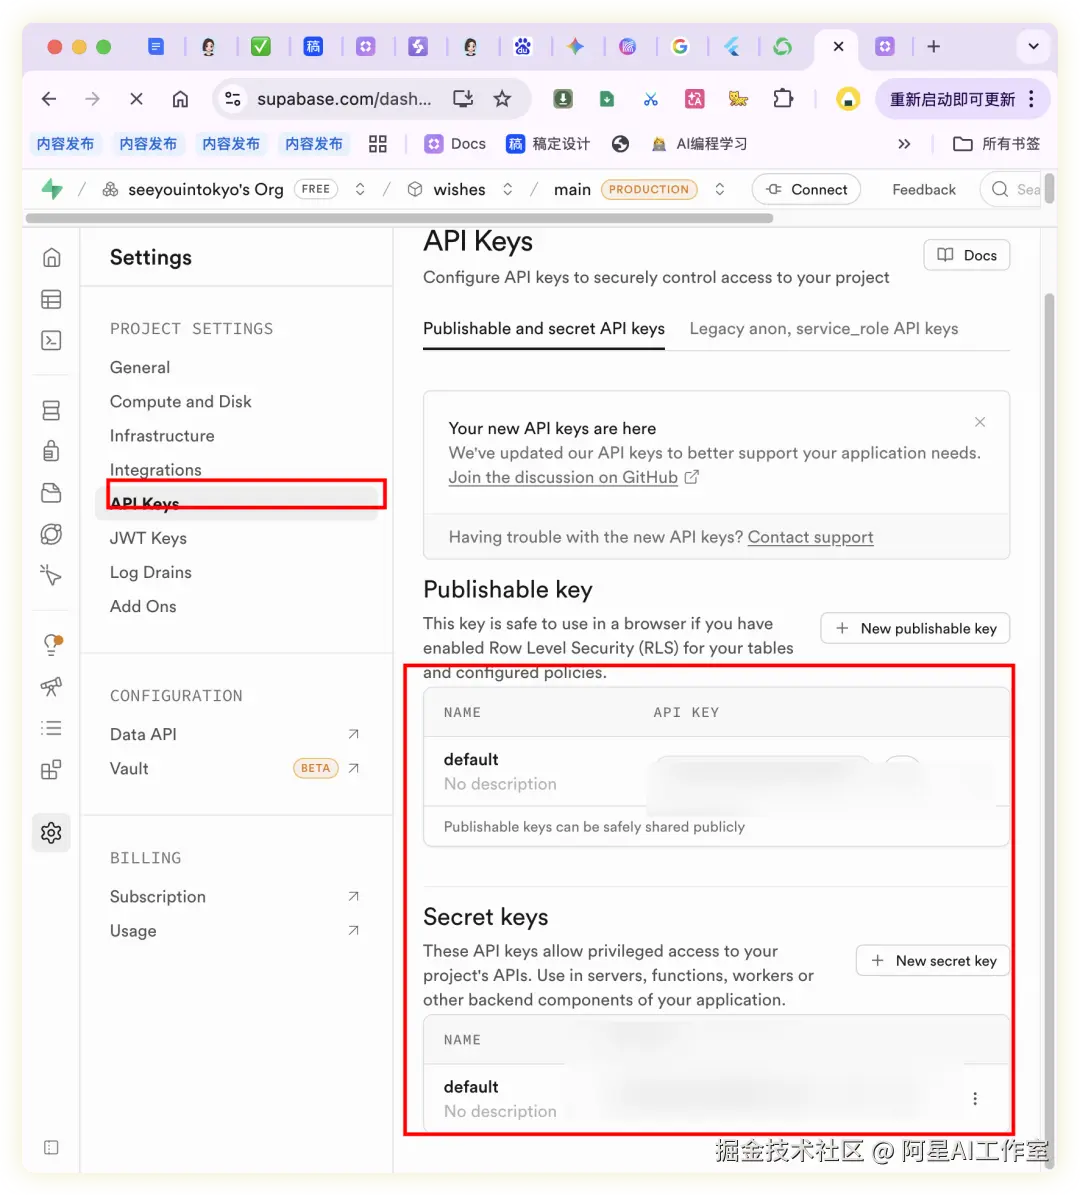
Task: Create a New publishable key
Action: point(915,629)
